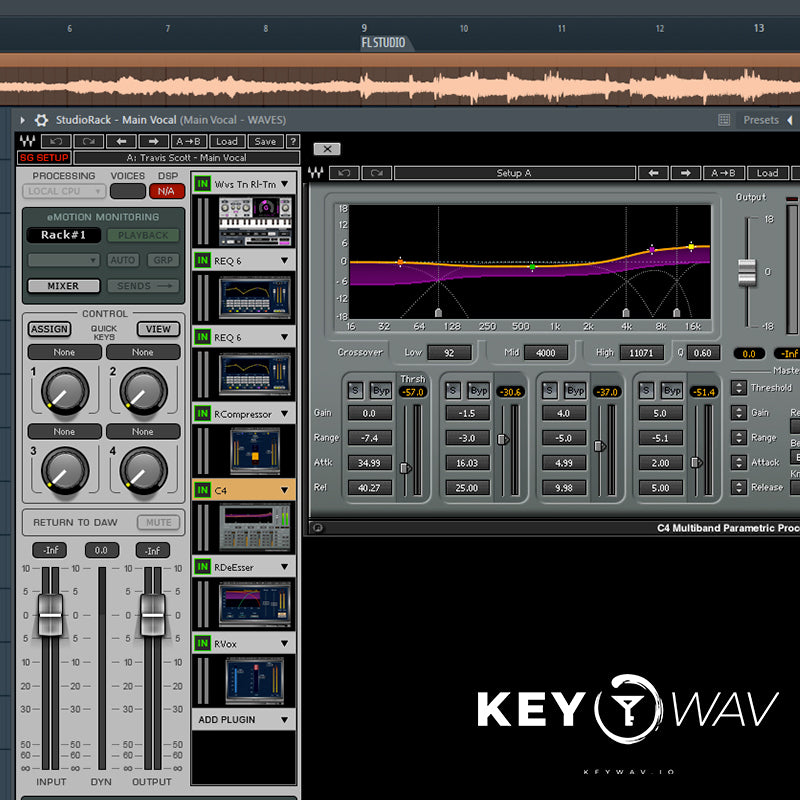
Task: Open the LOCAL CPU processing dropdown
Action: tap(64, 191)
